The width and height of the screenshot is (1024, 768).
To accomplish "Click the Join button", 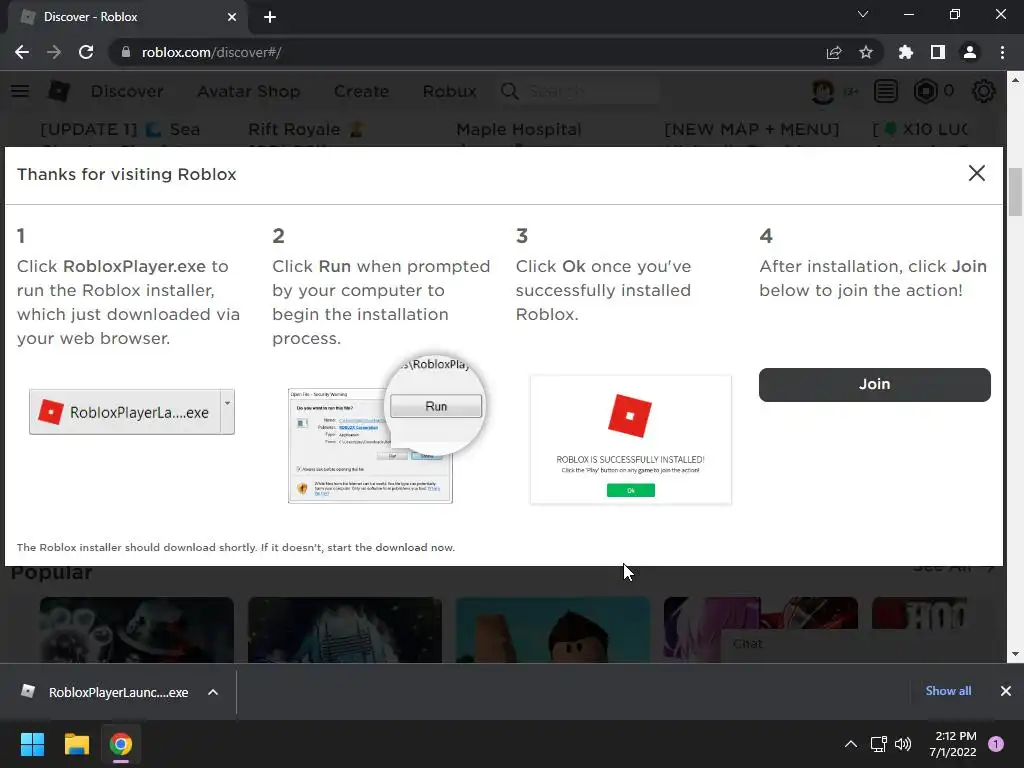I will (874, 384).
